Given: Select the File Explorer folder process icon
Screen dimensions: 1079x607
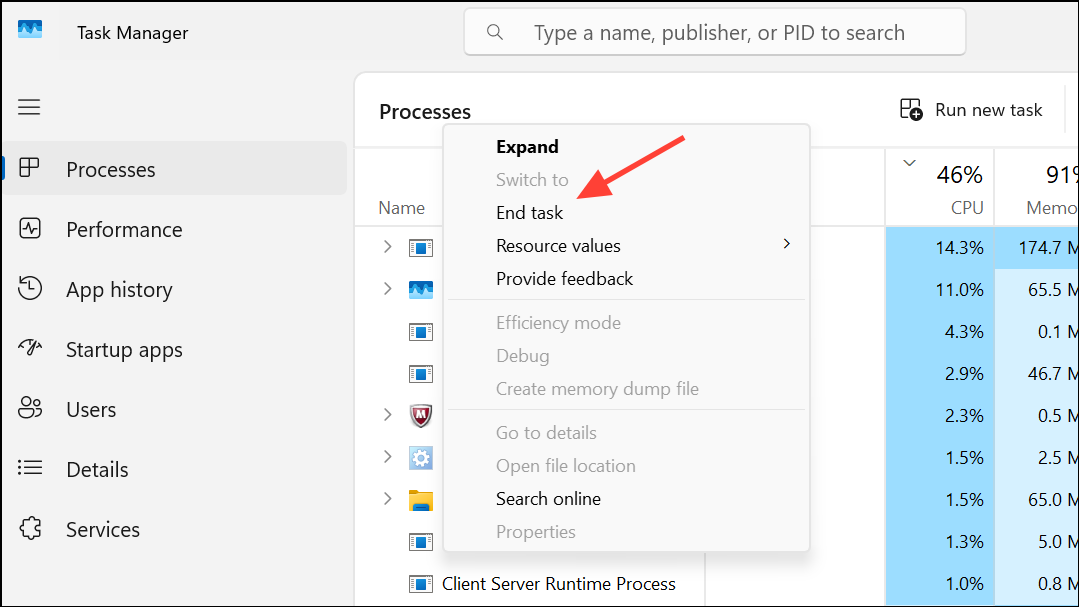Looking at the screenshot, I should (x=420, y=500).
